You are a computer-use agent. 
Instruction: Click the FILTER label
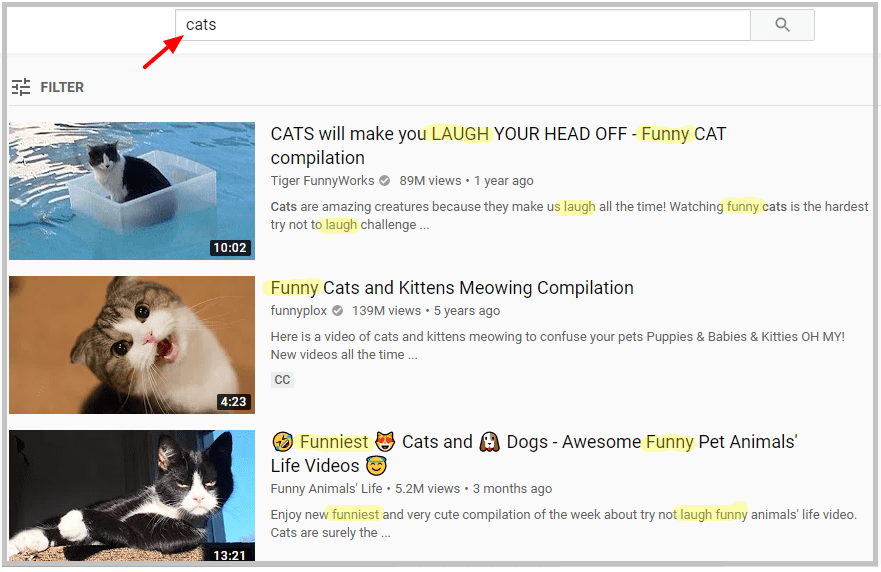62,87
